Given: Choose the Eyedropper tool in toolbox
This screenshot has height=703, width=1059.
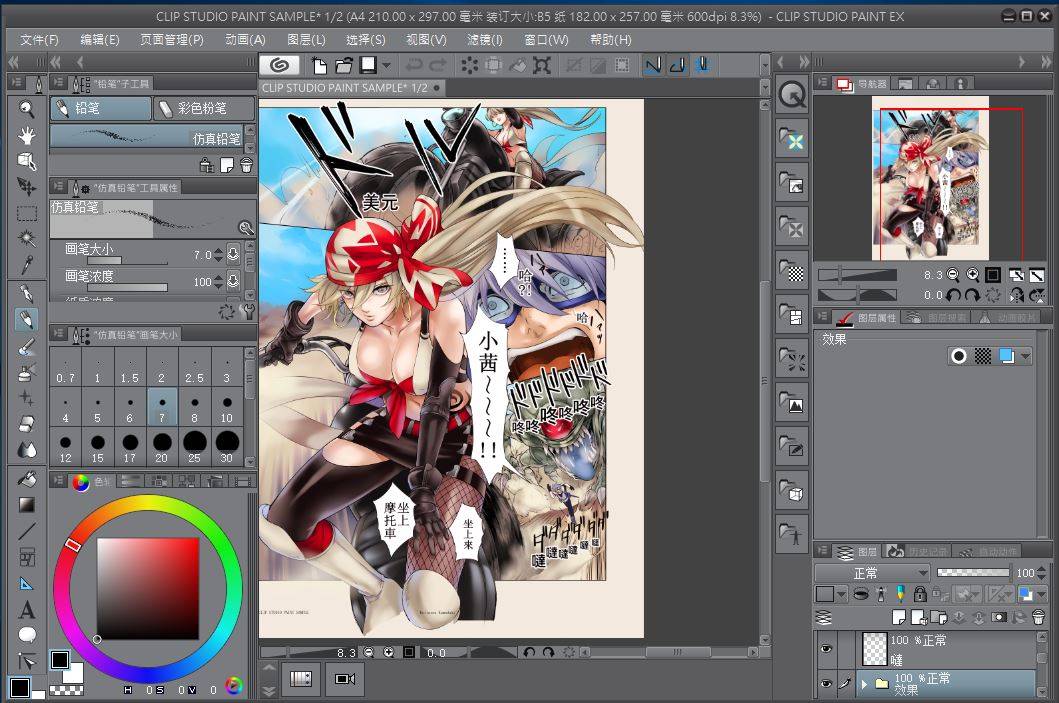Looking at the screenshot, I should pos(27,265).
